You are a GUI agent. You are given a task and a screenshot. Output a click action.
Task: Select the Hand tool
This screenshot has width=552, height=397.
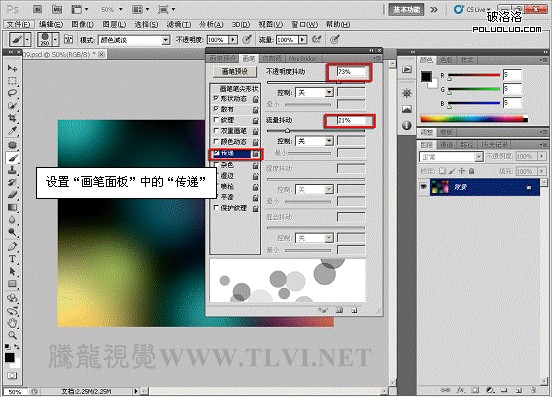pyautogui.click(x=12, y=322)
